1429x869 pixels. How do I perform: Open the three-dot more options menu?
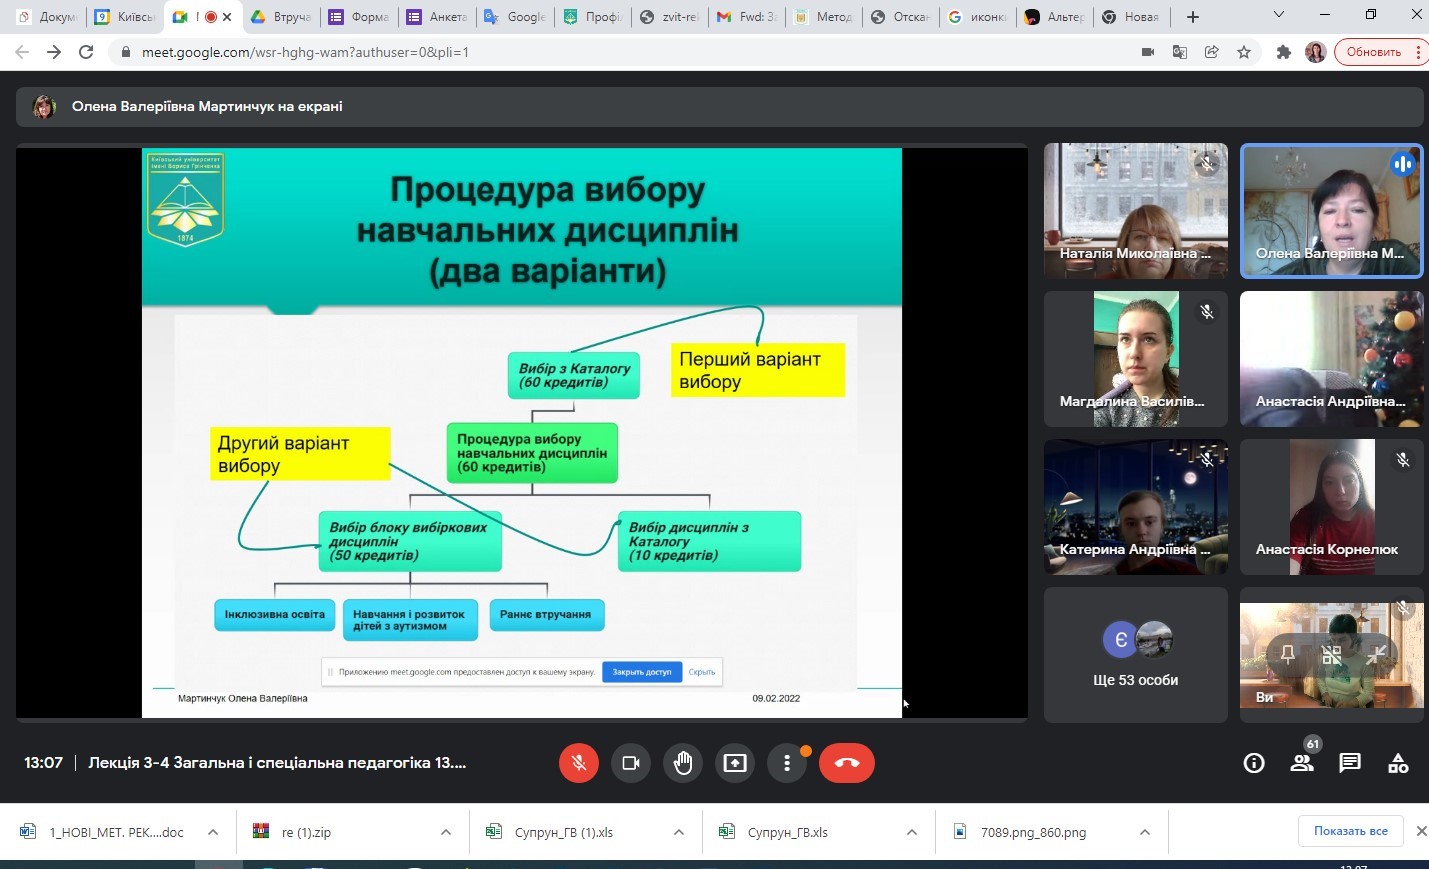(x=787, y=763)
